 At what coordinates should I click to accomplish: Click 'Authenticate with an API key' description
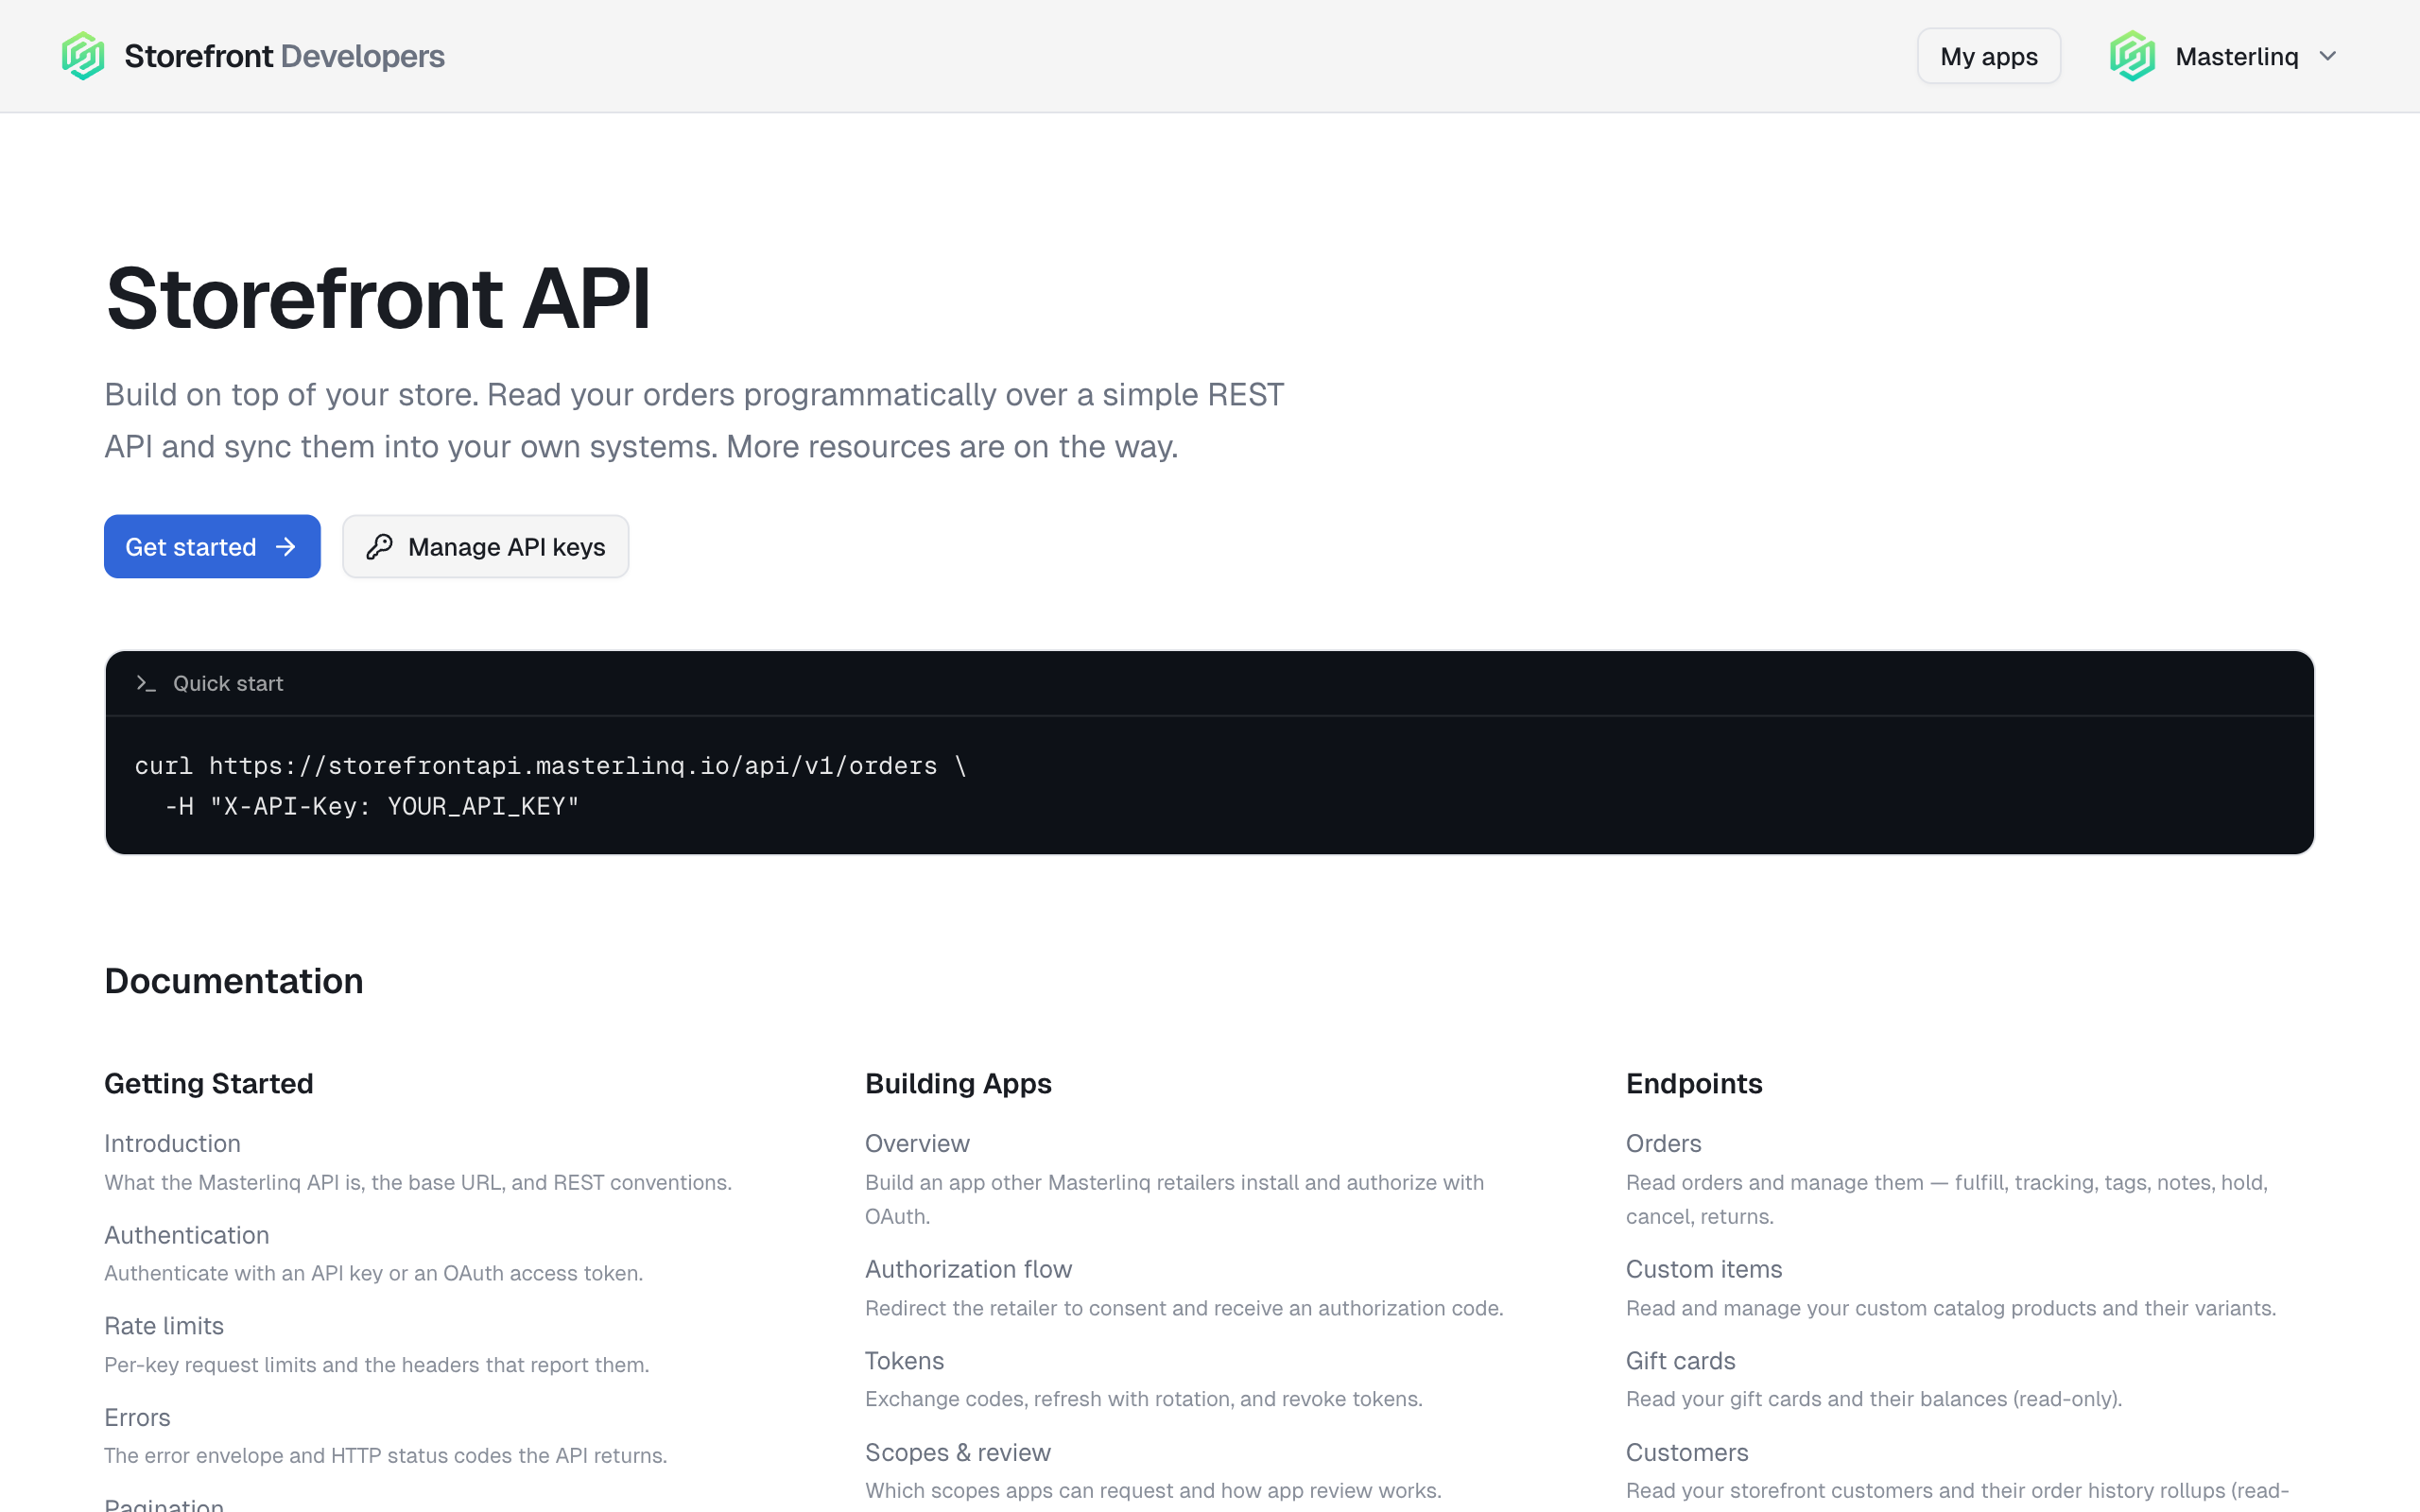pyautogui.click(x=373, y=1273)
